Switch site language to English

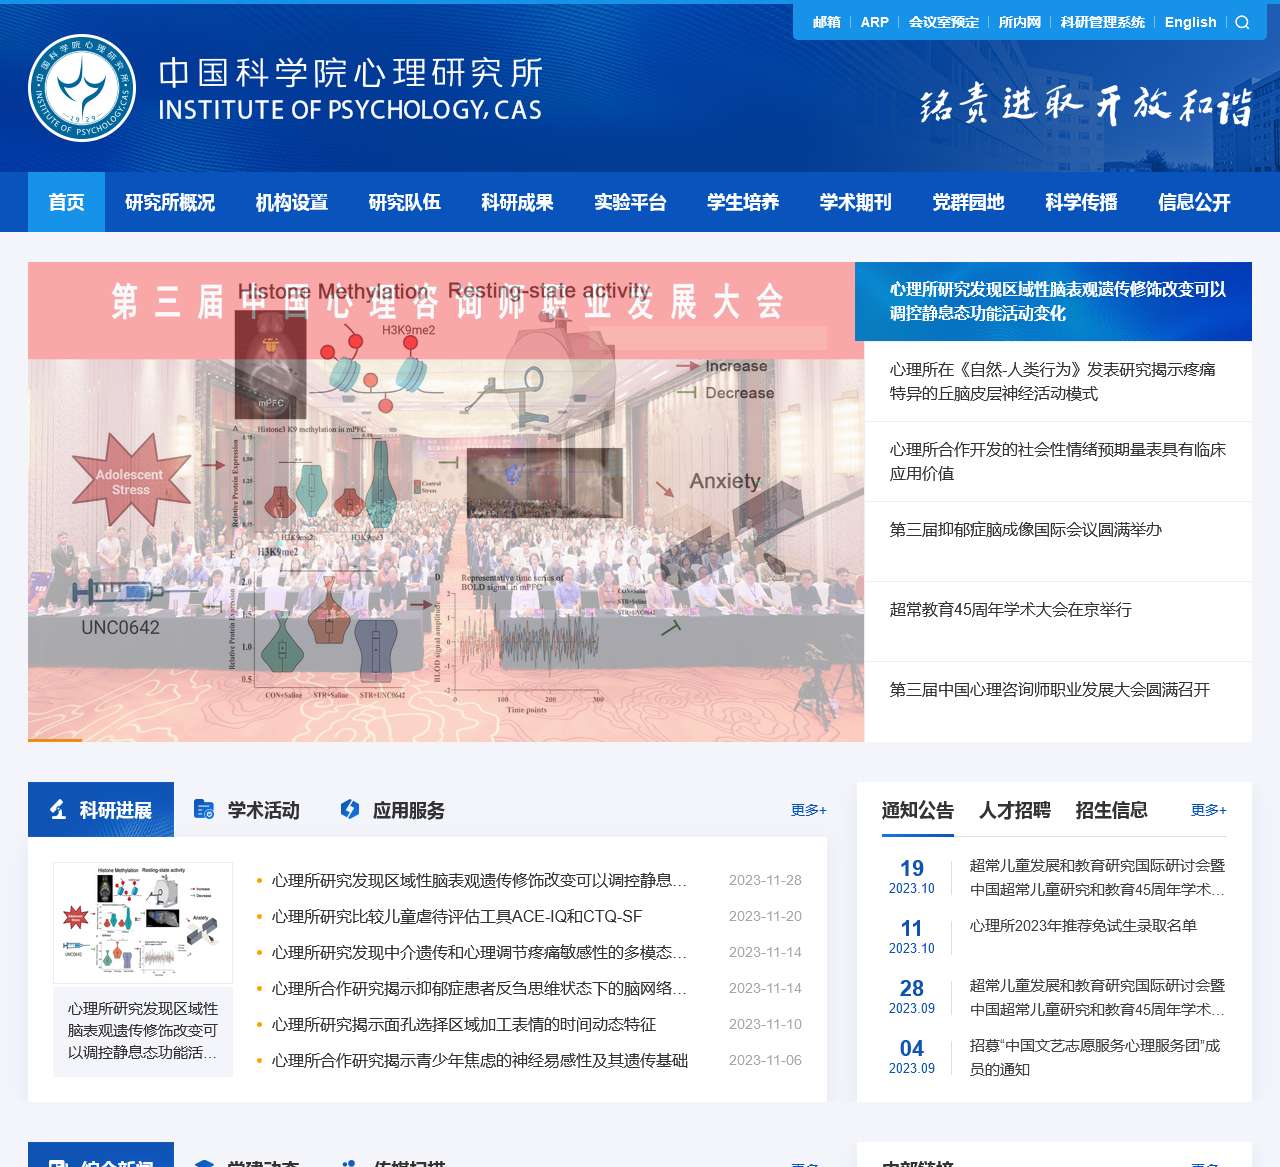point(1190,22)
